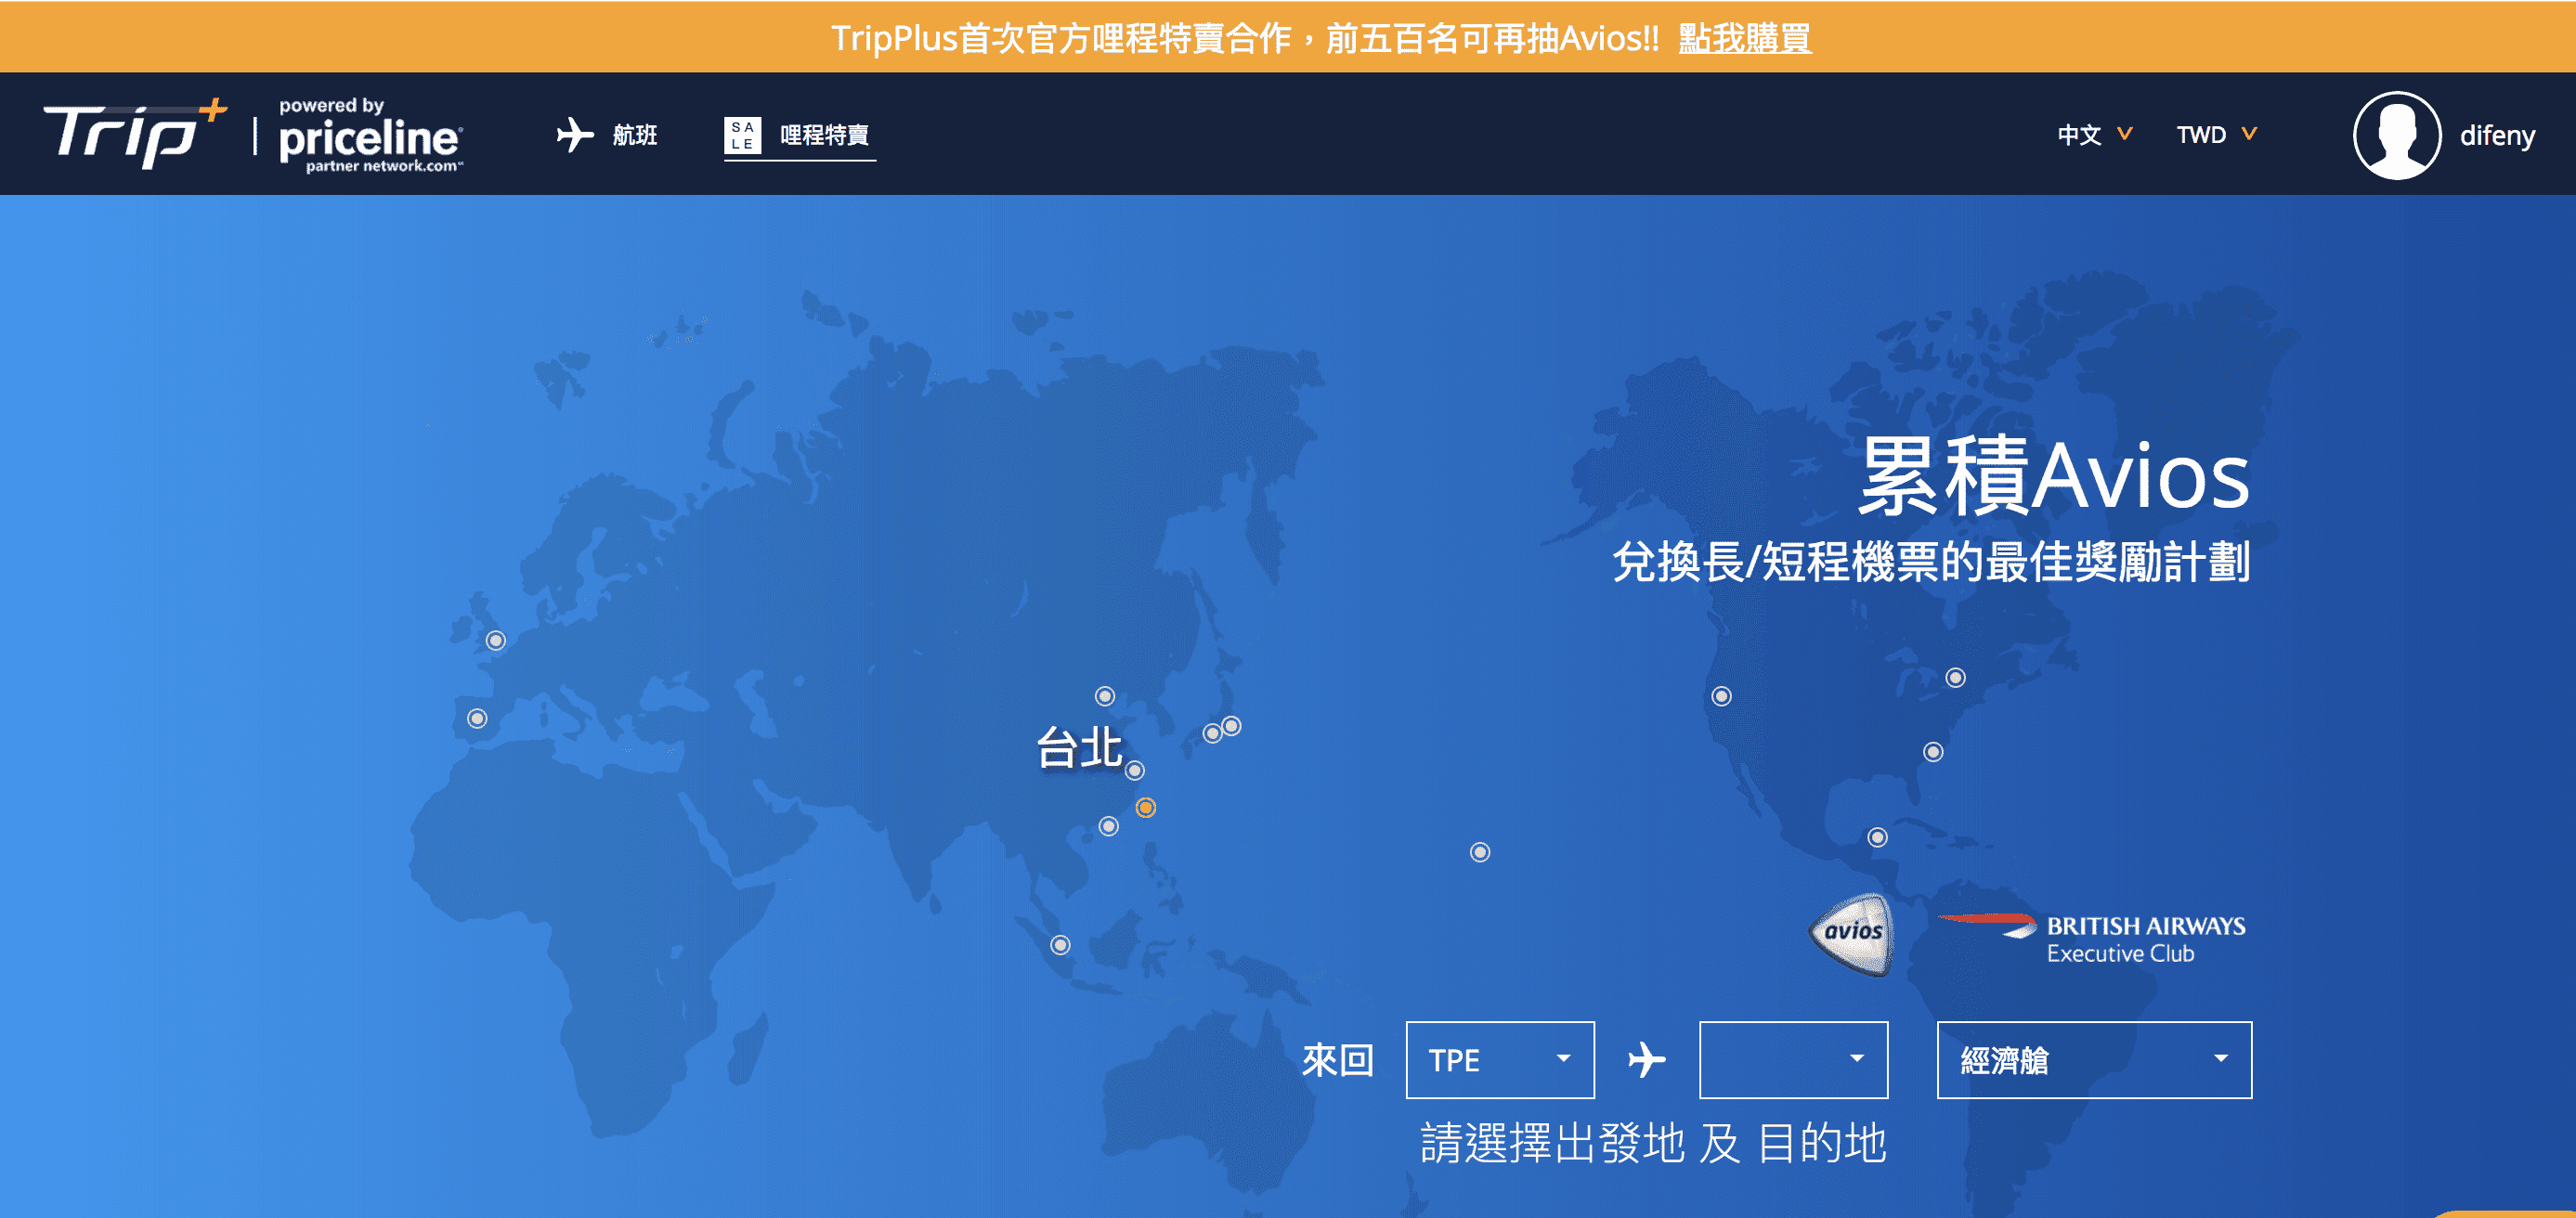Open the 經濟艙 cabin class dropdown

point(2094,1059)
